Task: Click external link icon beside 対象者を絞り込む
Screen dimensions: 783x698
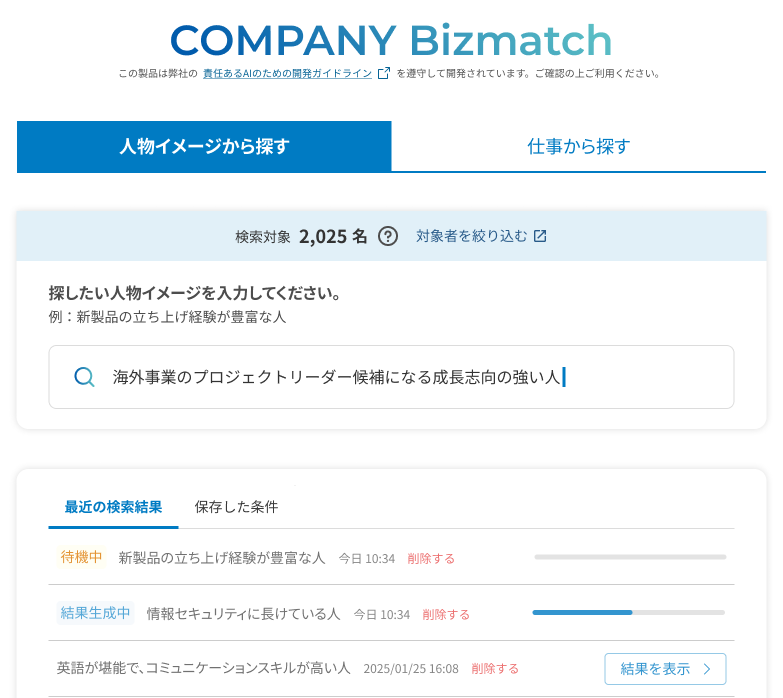Action: click(x=540, y=237)
